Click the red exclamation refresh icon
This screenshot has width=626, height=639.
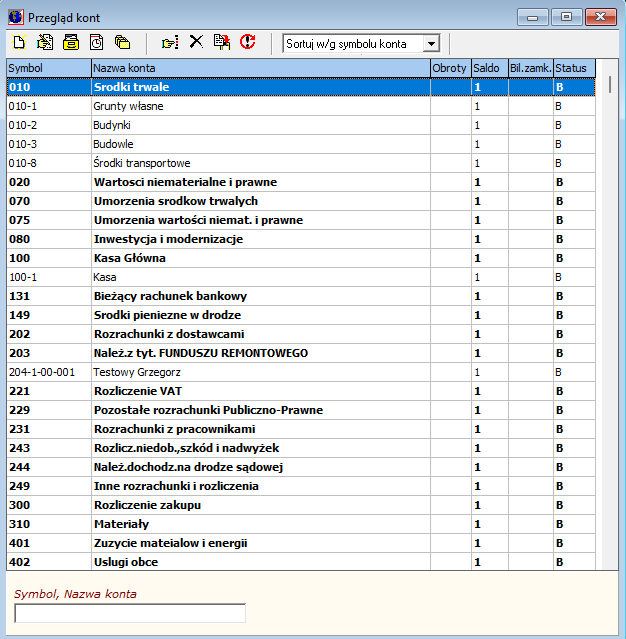point(247,42)
